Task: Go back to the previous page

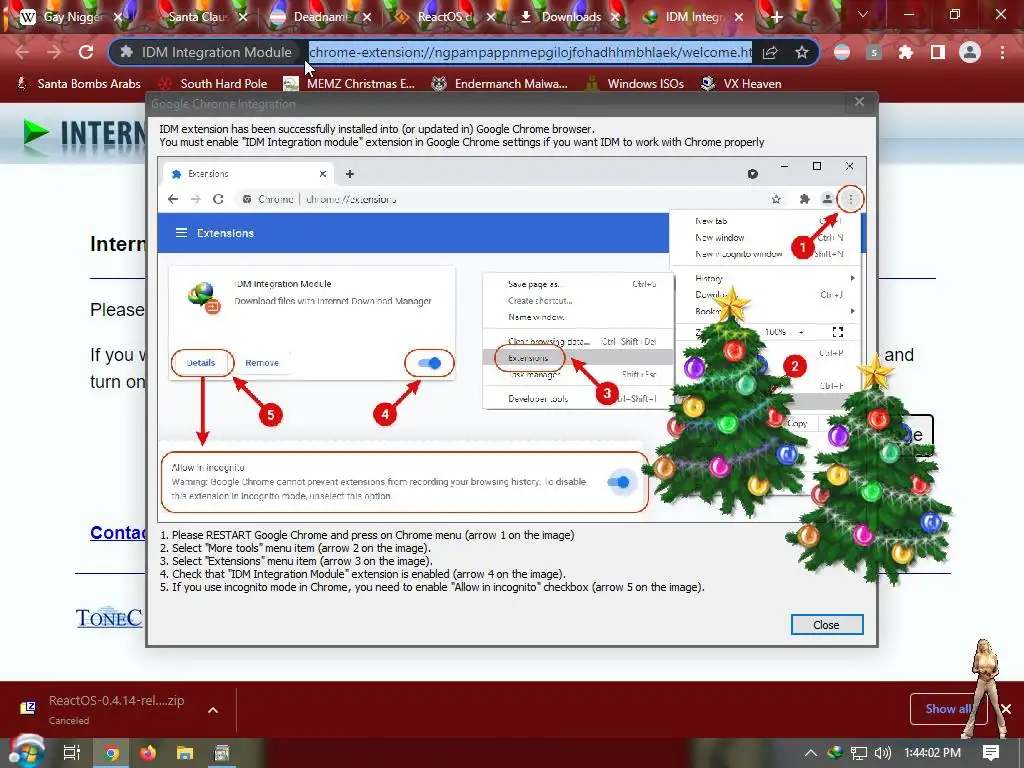Action: point(22,52)
